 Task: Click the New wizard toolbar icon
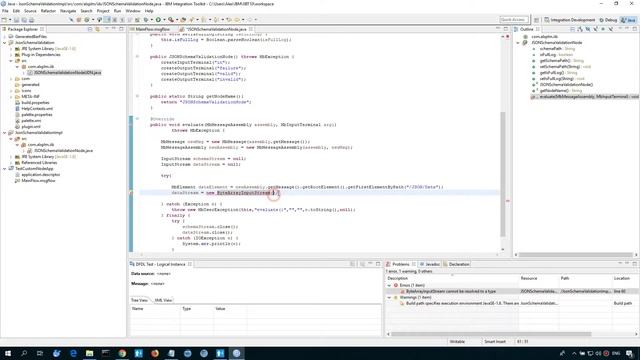click(x=4, y=20)
